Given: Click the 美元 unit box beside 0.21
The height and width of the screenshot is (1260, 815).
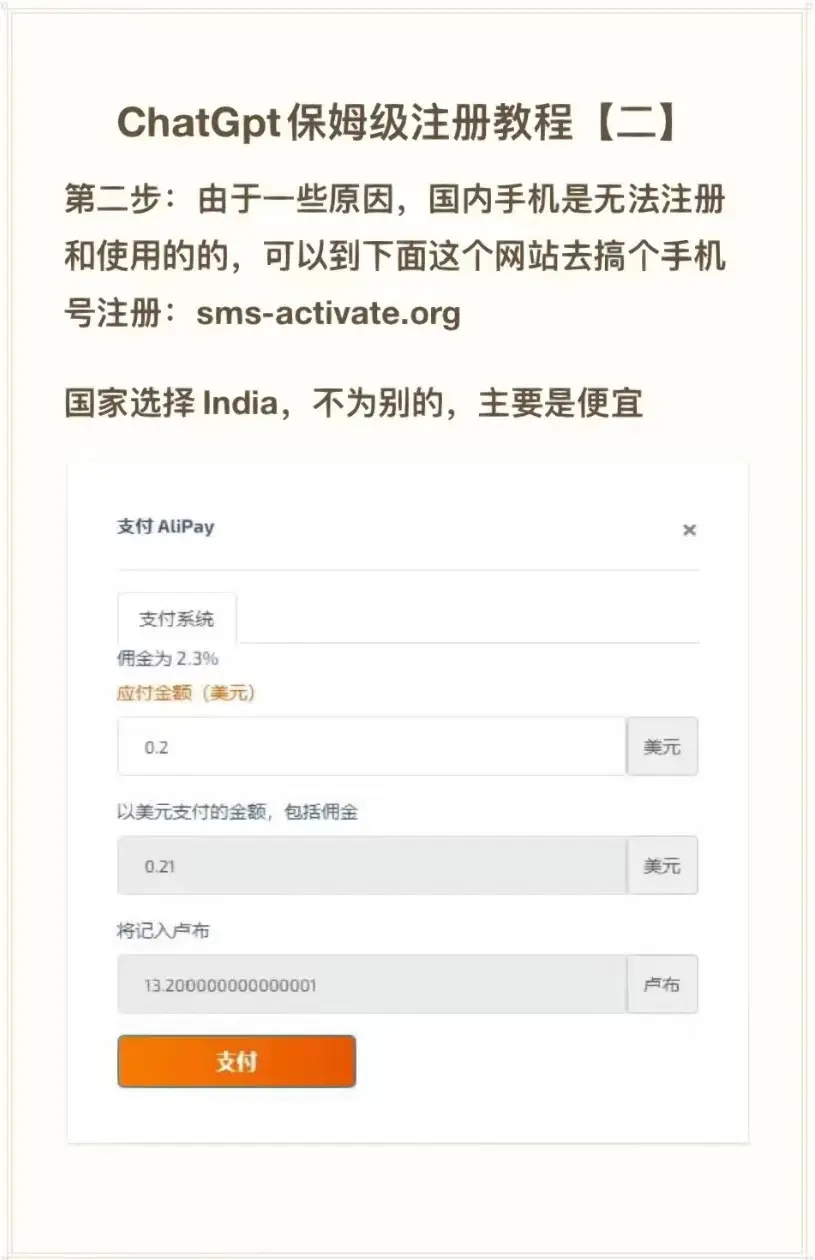Looking at the screenshot, I should pos(662,865).
